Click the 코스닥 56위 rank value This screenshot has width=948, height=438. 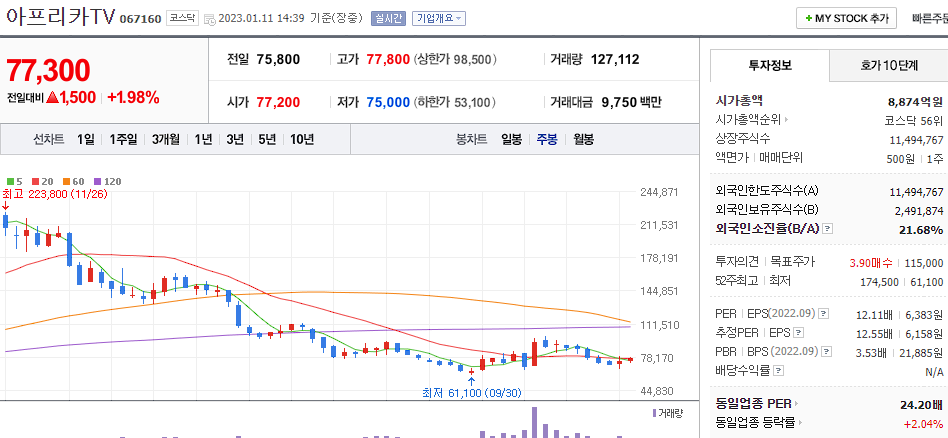913,120
